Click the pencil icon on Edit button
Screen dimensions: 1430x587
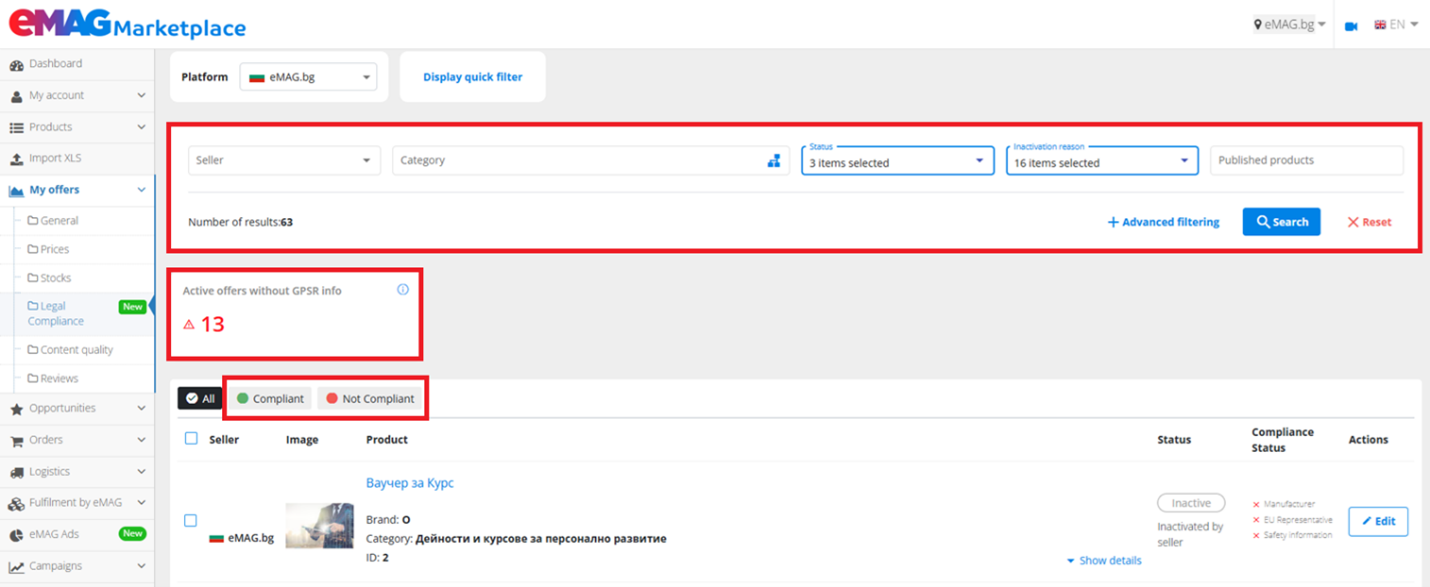1366,521
